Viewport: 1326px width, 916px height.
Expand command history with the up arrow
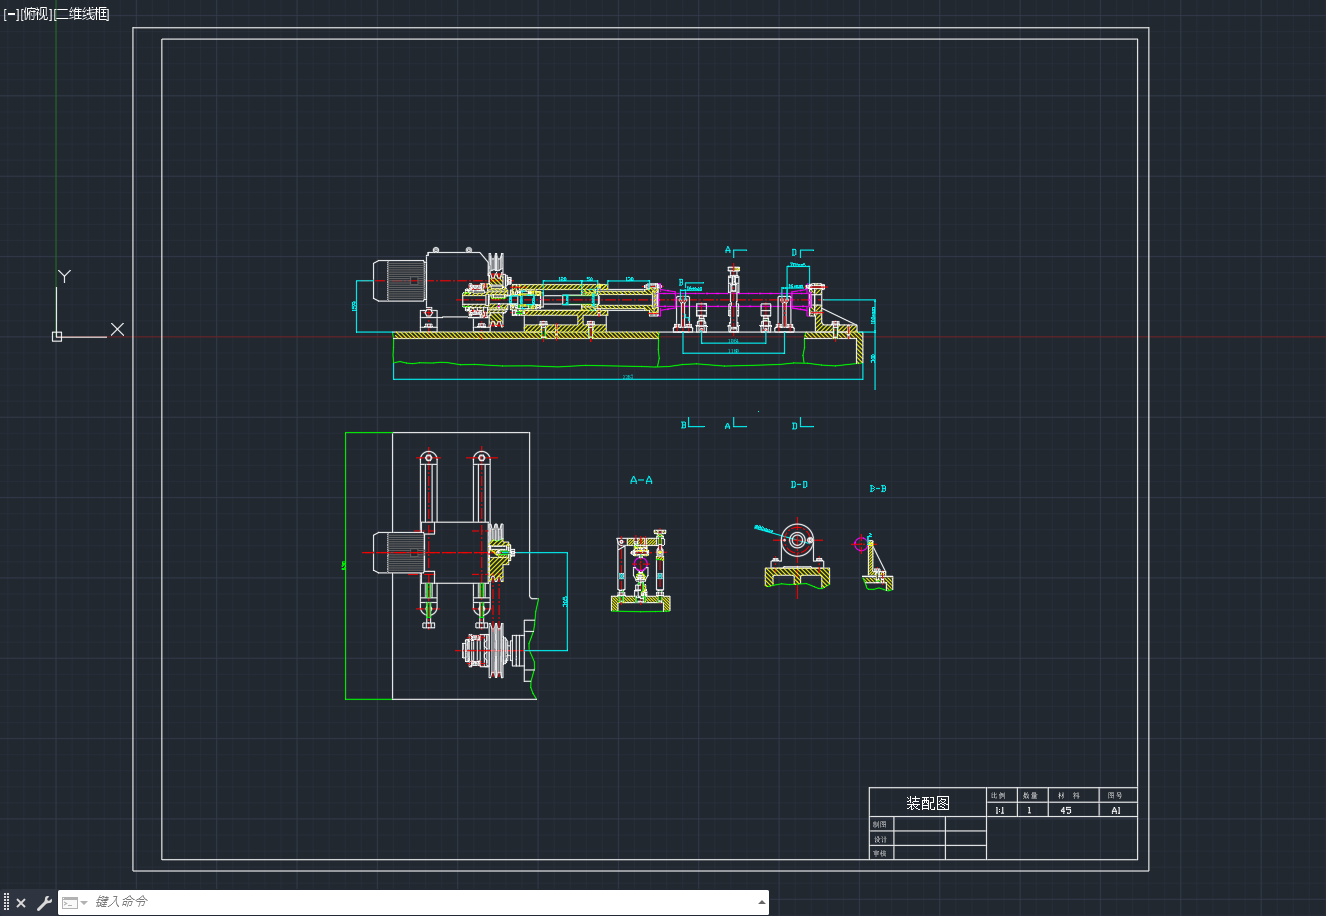pyautogui.click(x=762, y=902)
